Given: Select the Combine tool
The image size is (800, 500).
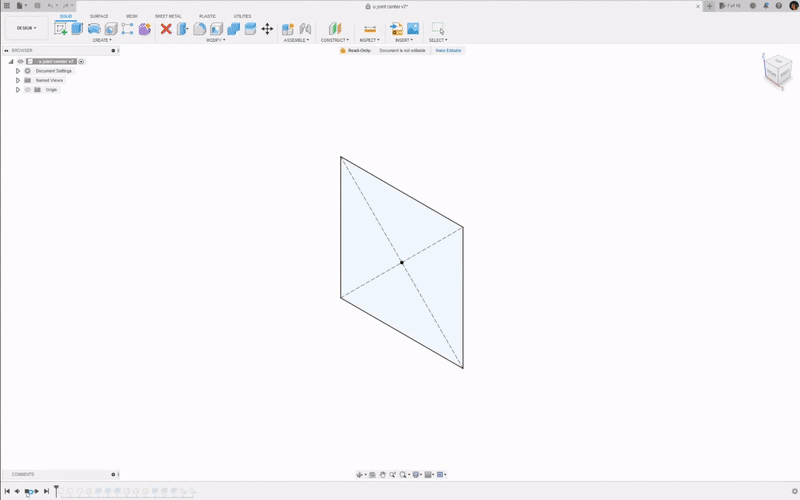Looking at the screenshot, I should tap(233, 29).
